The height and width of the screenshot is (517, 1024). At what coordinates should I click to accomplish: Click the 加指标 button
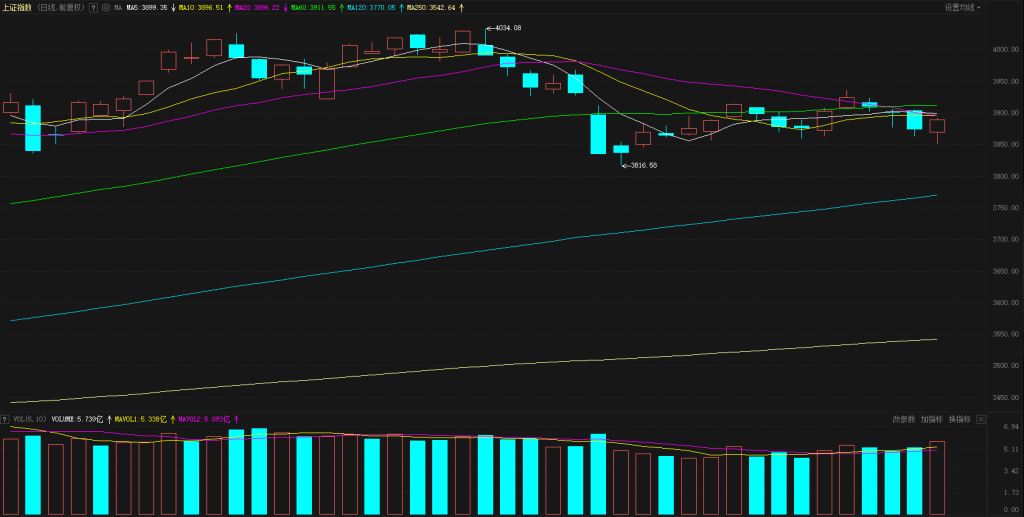(932, 419)
